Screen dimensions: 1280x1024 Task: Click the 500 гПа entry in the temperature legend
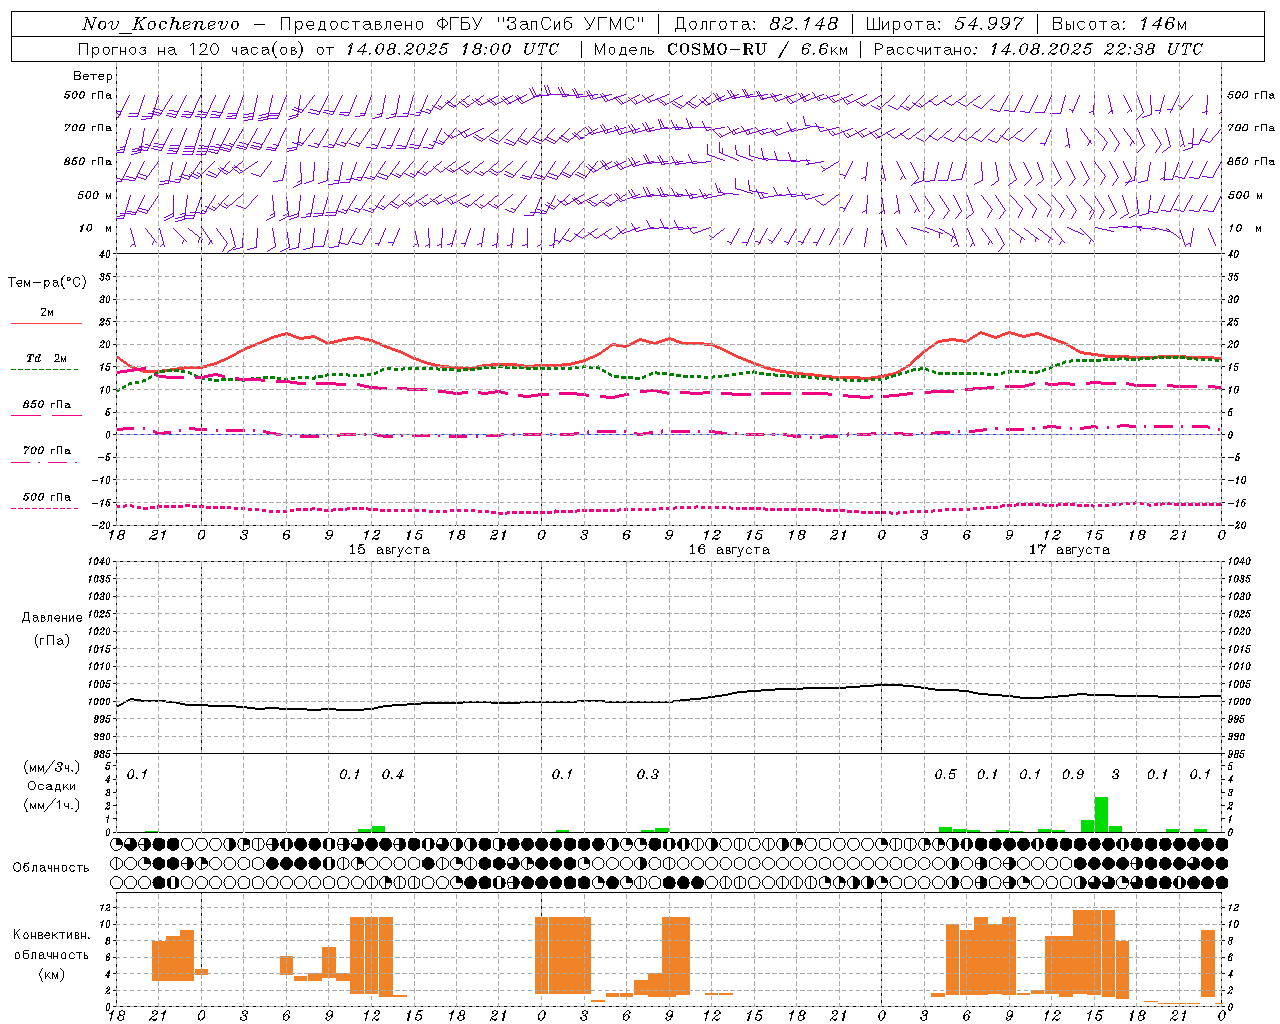47,497
